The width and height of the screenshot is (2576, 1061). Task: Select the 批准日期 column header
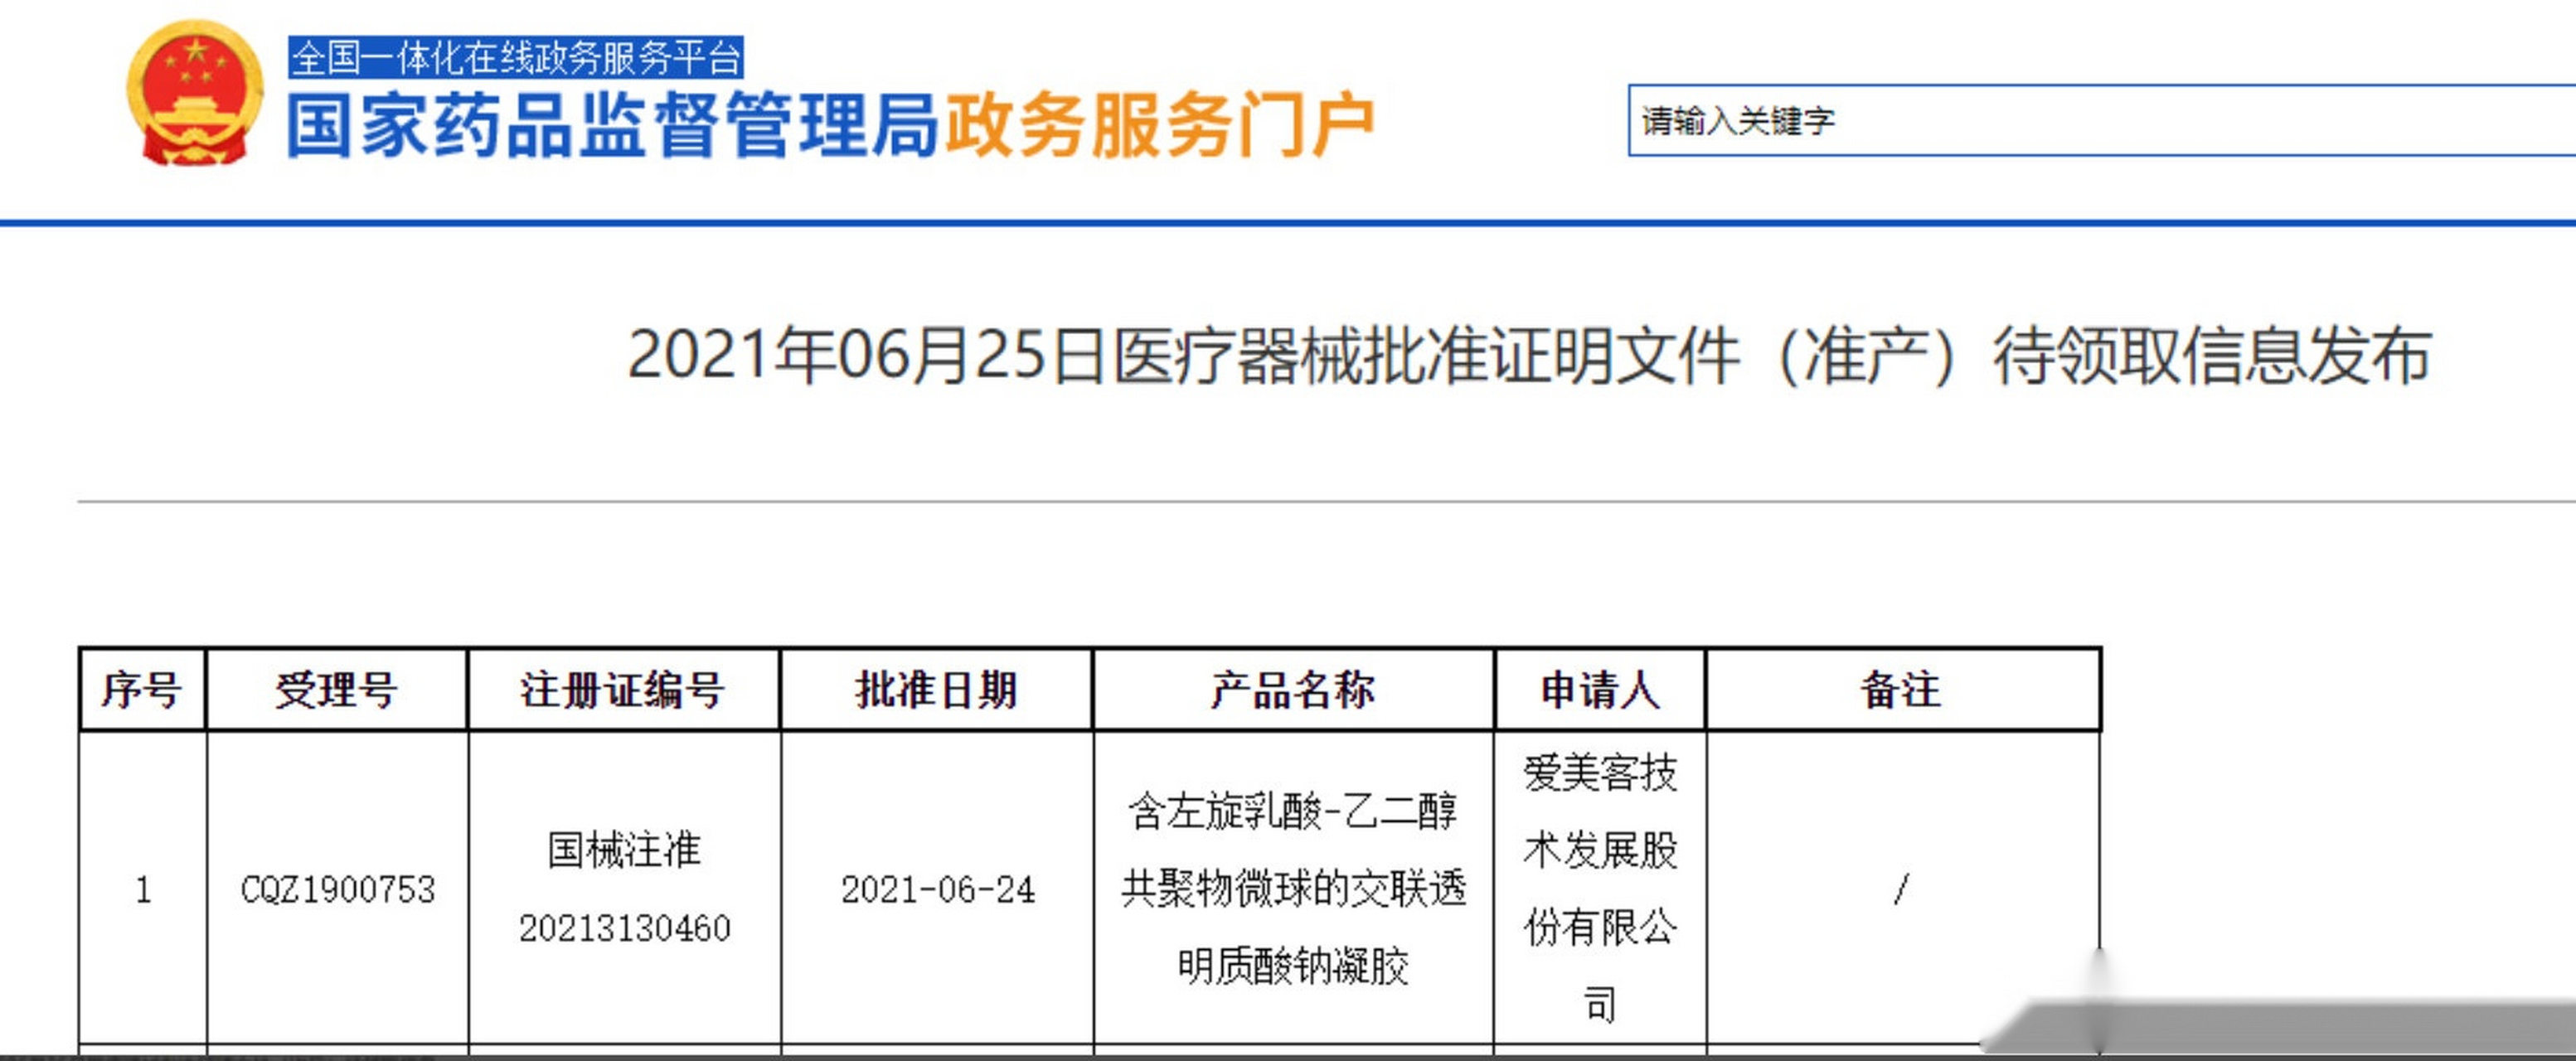coord(937,690)
